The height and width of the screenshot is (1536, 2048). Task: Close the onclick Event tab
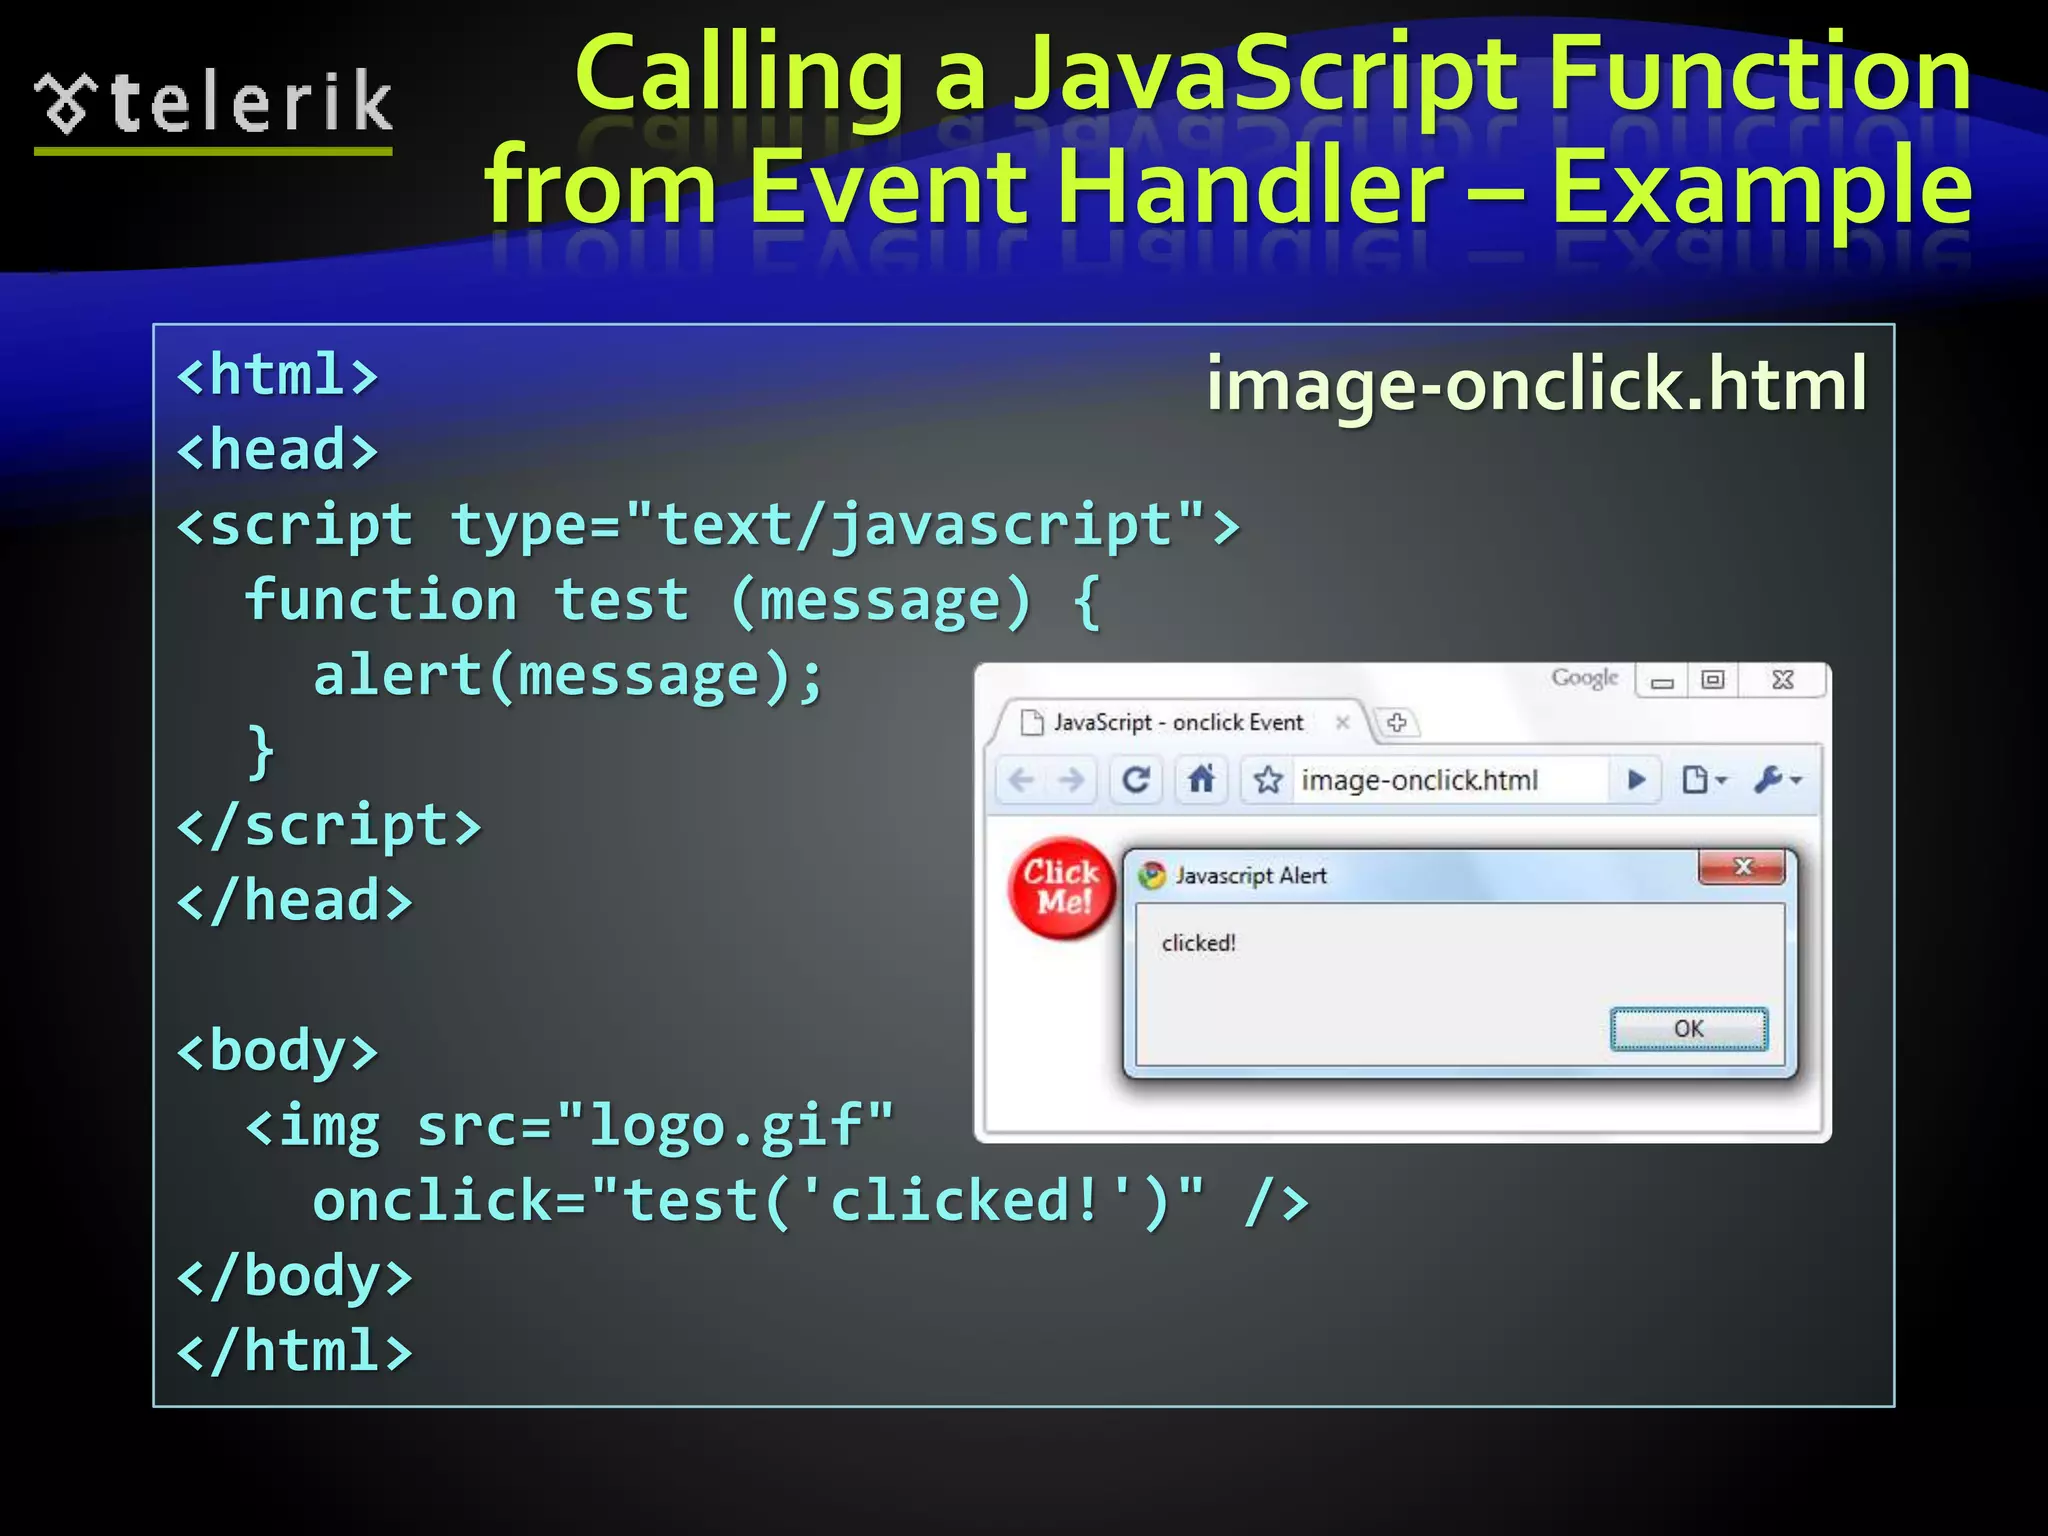click(1343, 722)
